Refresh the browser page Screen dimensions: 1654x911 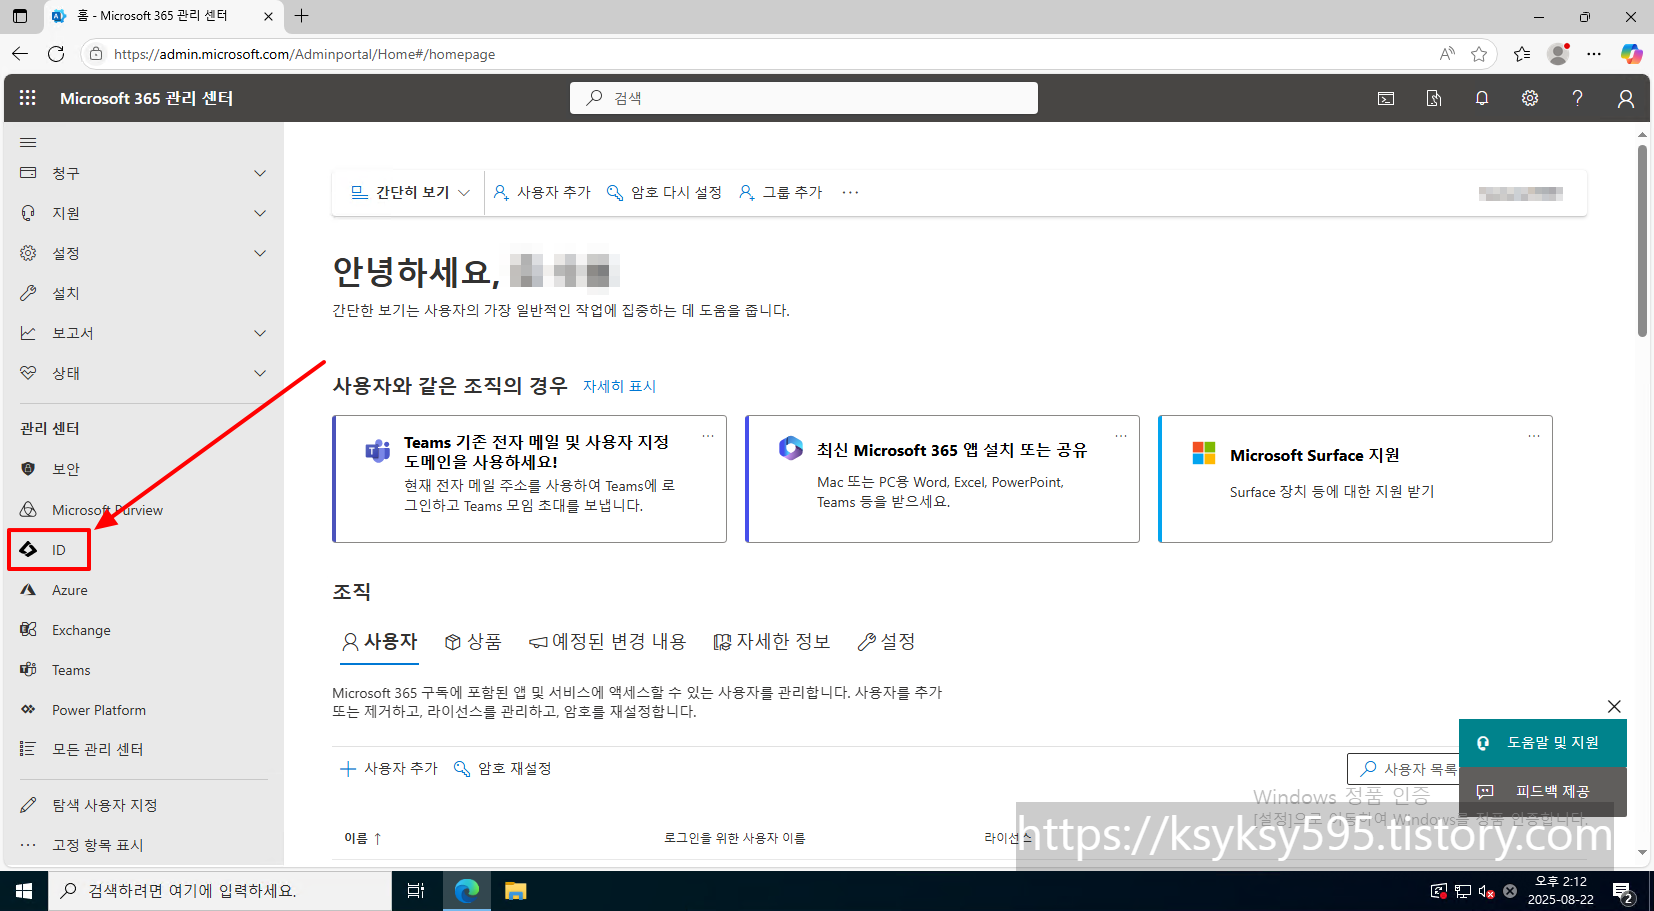[56, 54]
